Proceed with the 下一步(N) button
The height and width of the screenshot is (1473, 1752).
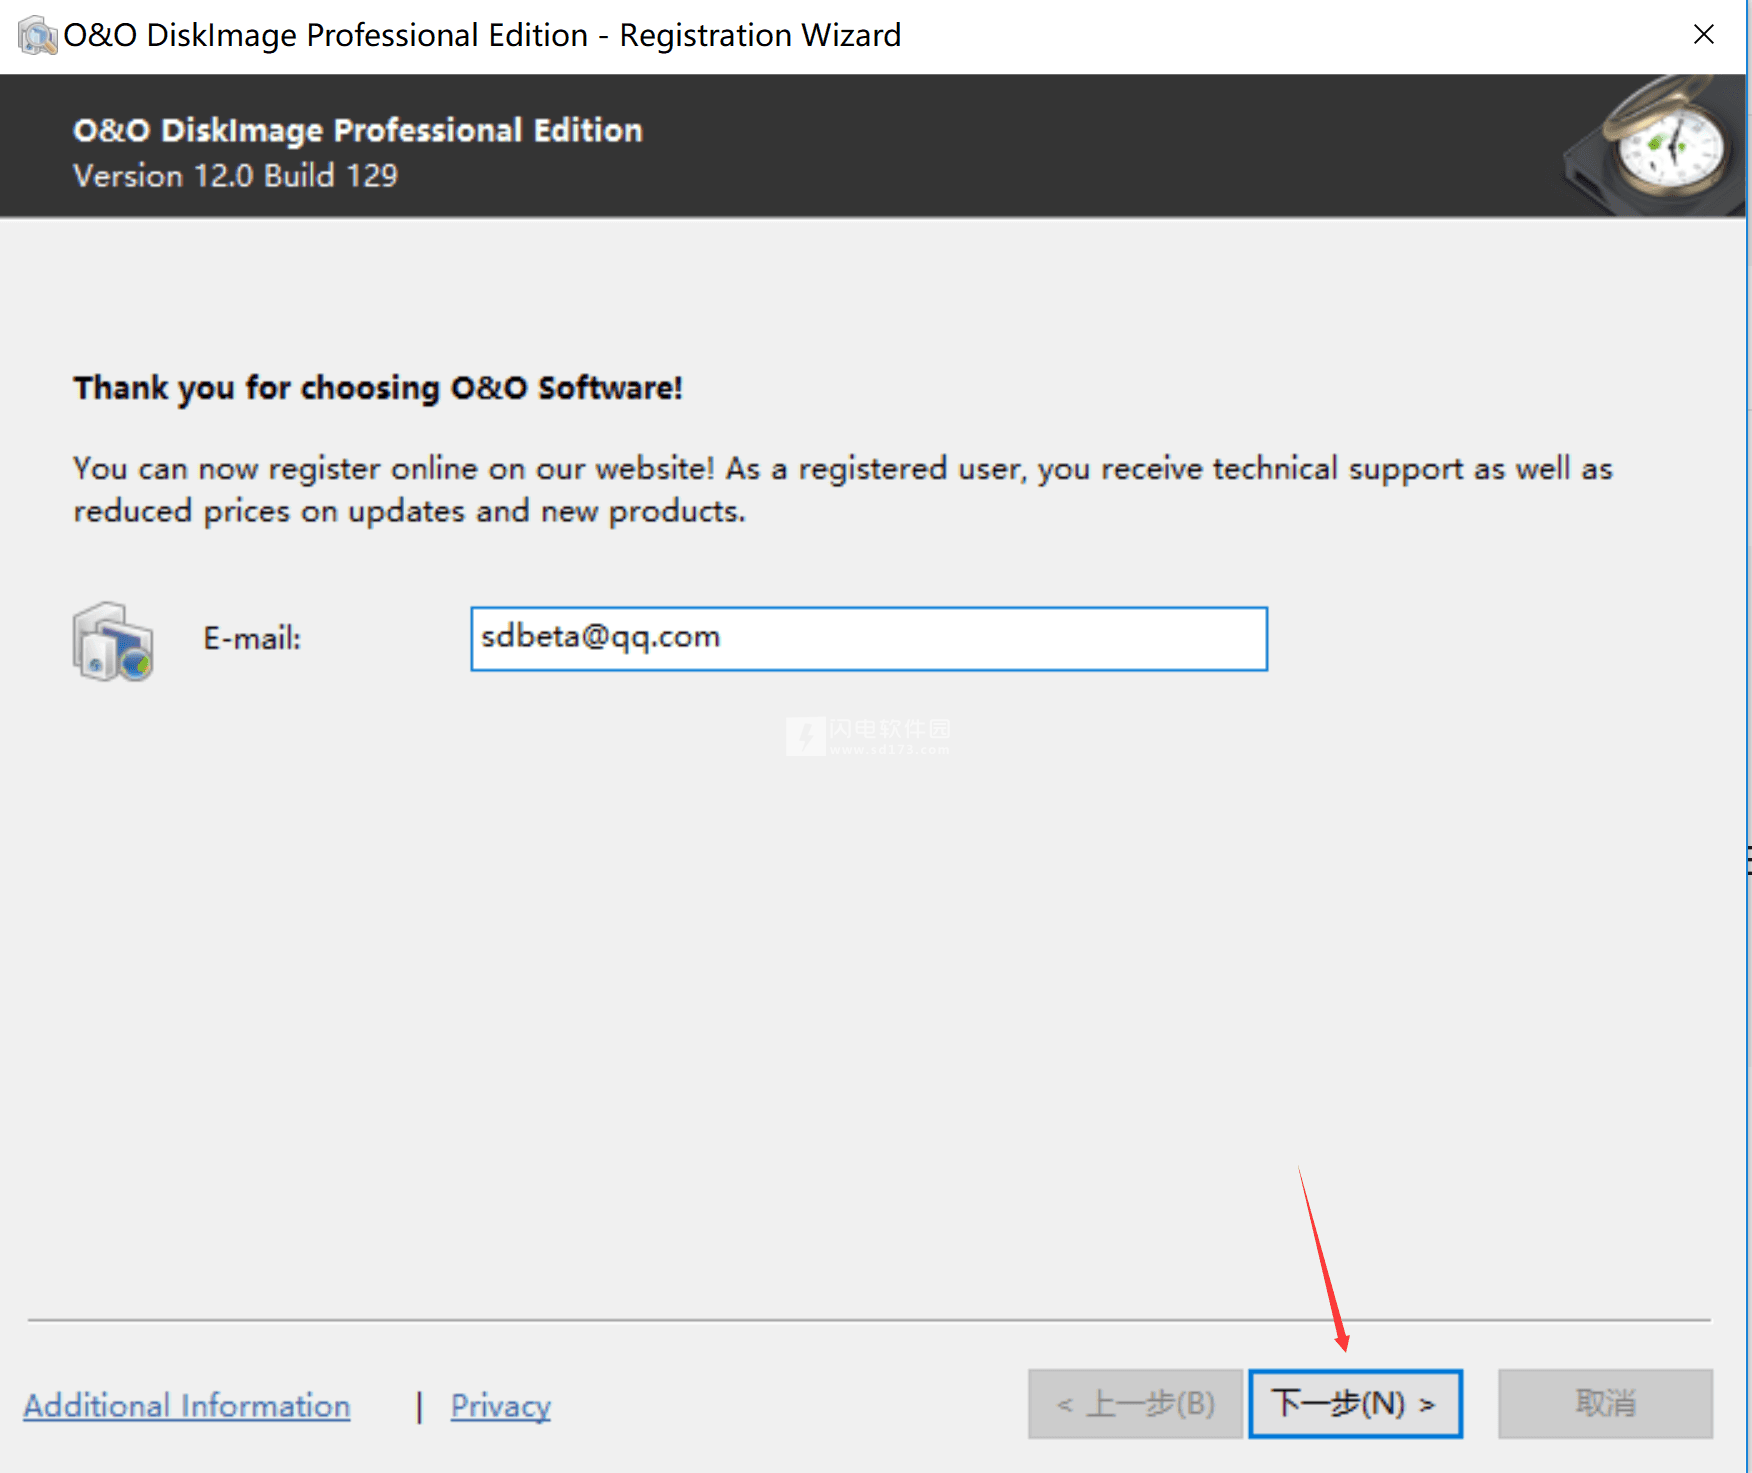[1355, 1404]
